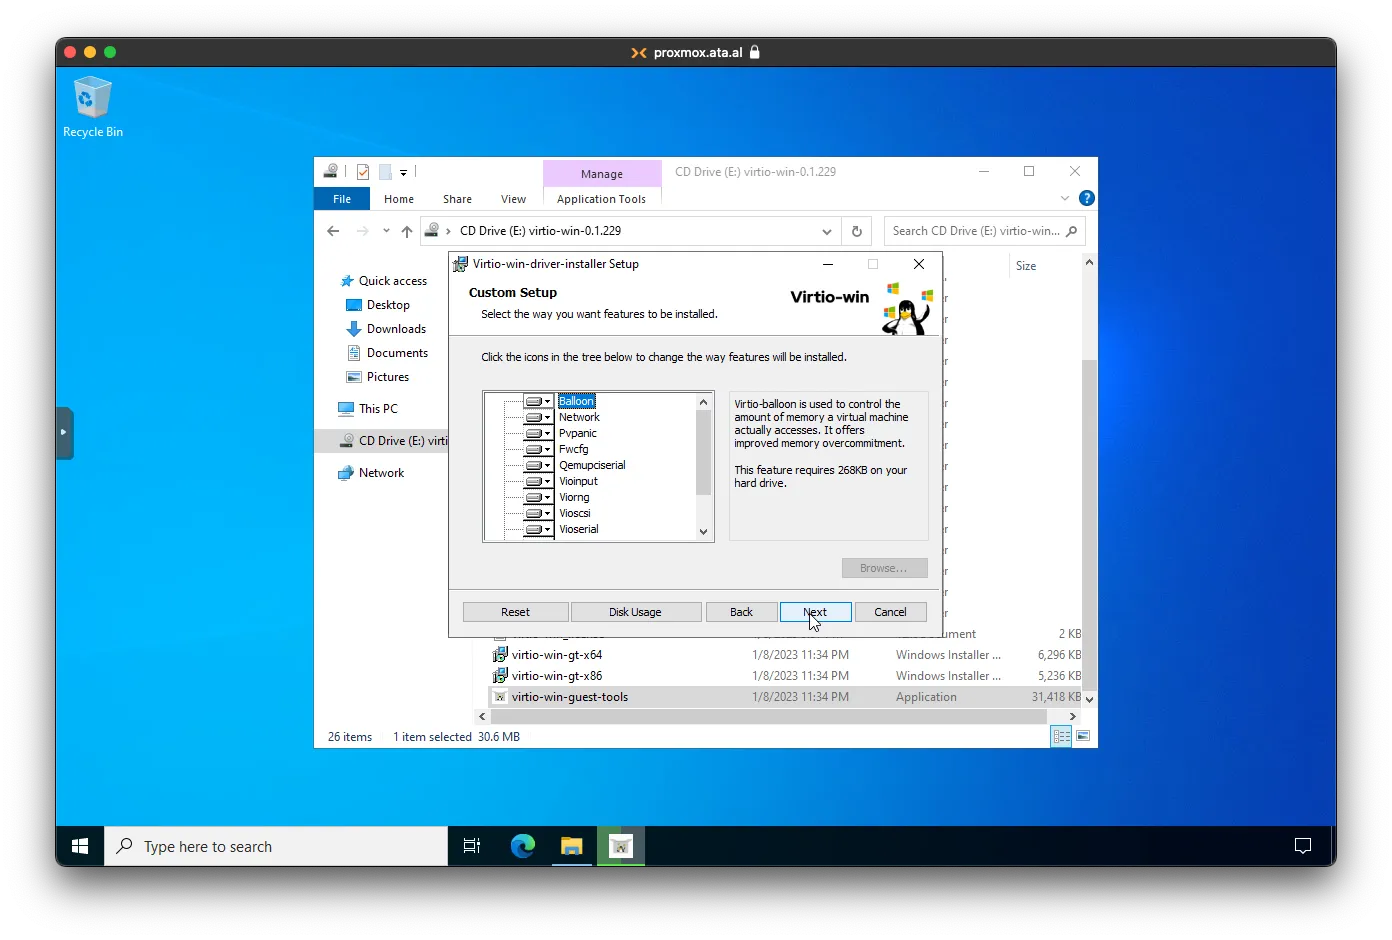Open the Vioscsi feature install-mode dropdown
The width and height of the screenshot is (1392, 940).
point(539,513)
